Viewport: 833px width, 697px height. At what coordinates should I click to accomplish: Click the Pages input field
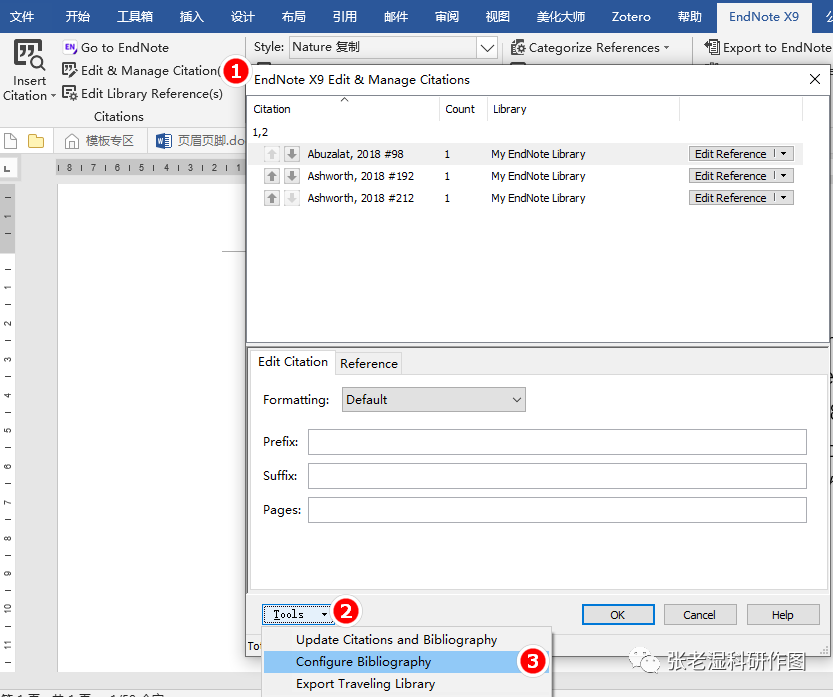557,510
